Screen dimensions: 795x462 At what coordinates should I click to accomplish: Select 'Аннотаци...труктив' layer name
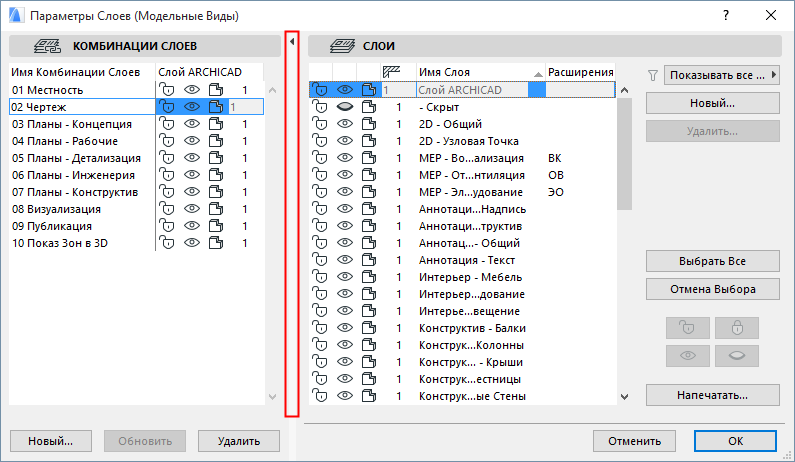tap(470, 226)
